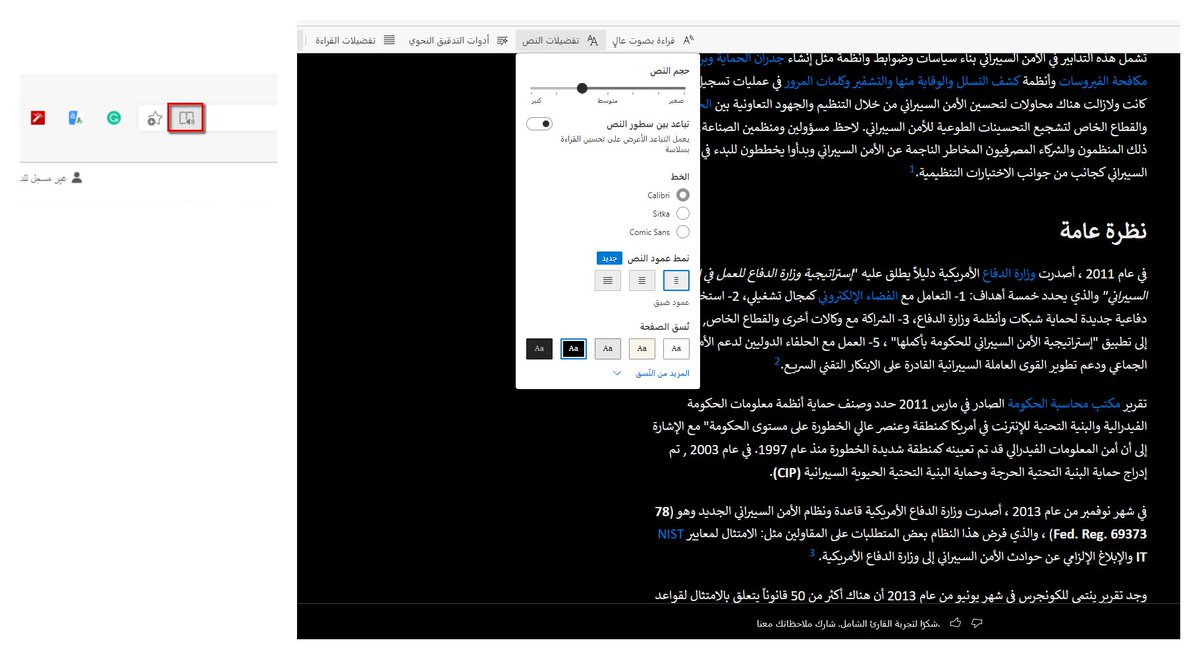Select the black page theme swatch
This screenshot has width=1200, height=659.
574,348
